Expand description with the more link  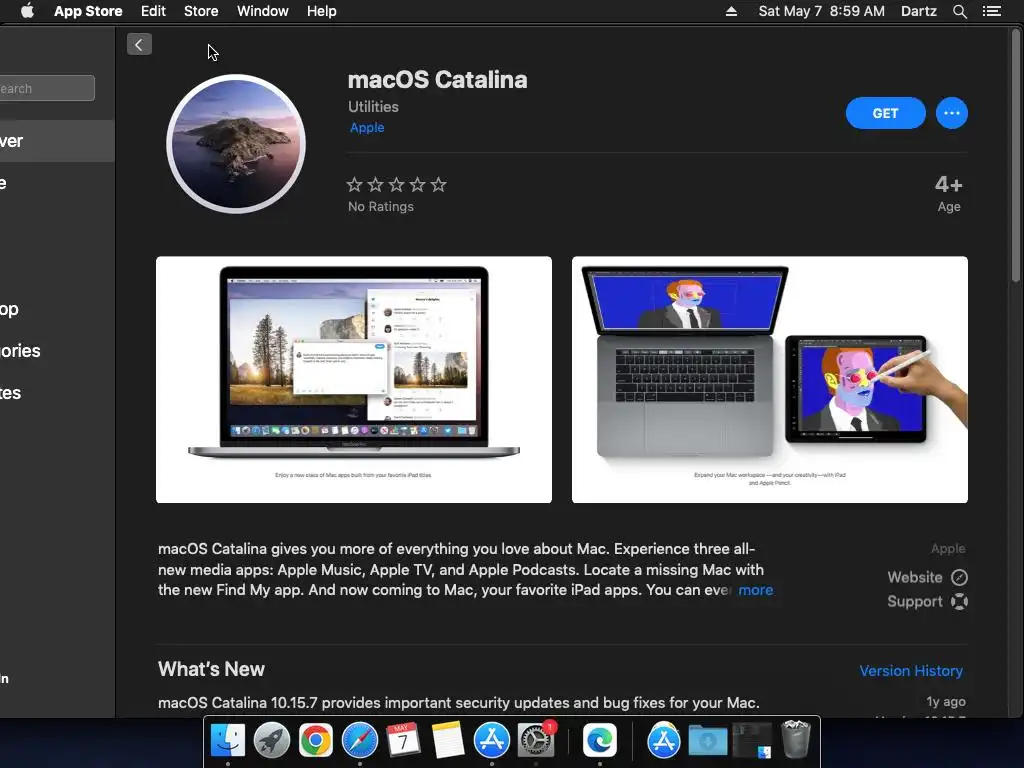pyautogui.click(x=756, y=590)
